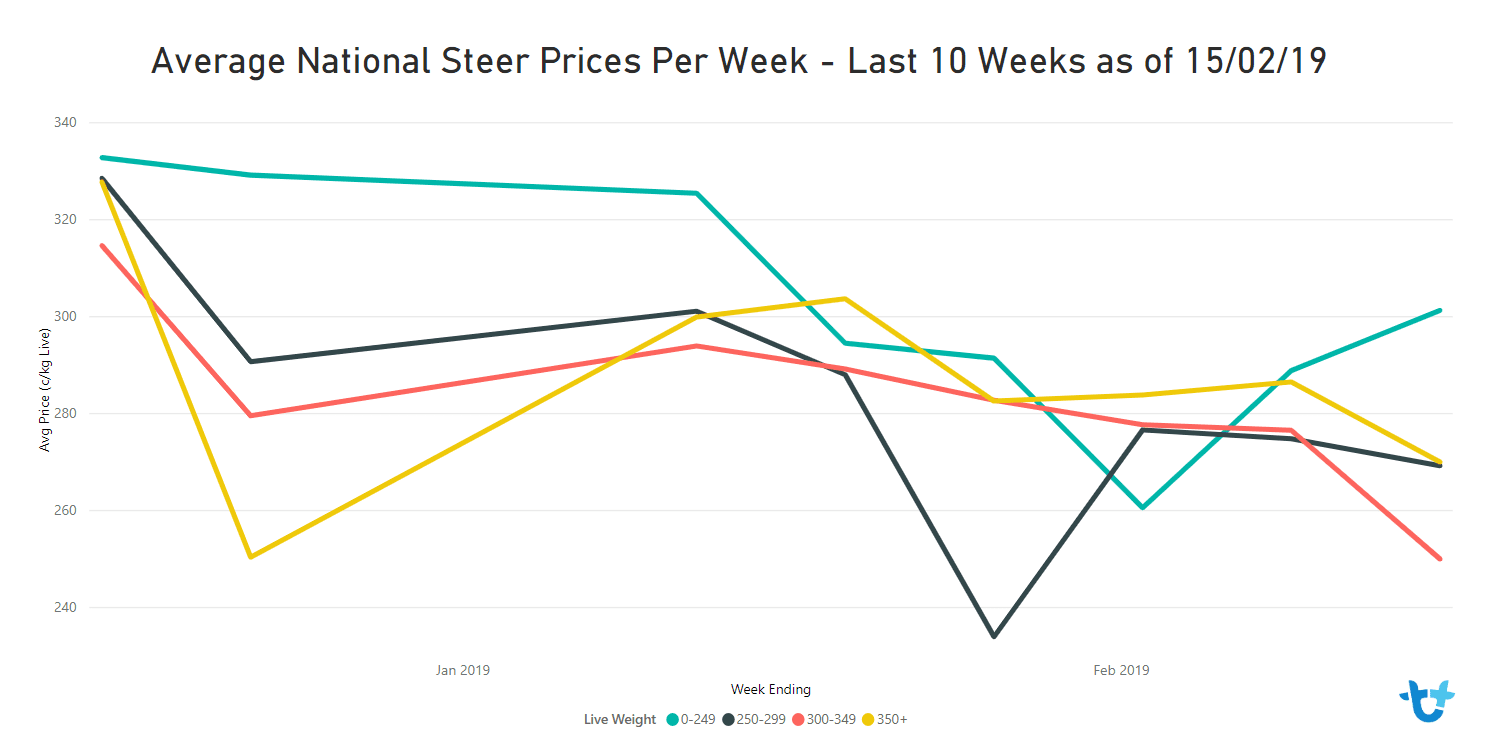Click the yellow 350+ legend dot
Screen dimensions: 1512x734
click(x=868, y=719)
